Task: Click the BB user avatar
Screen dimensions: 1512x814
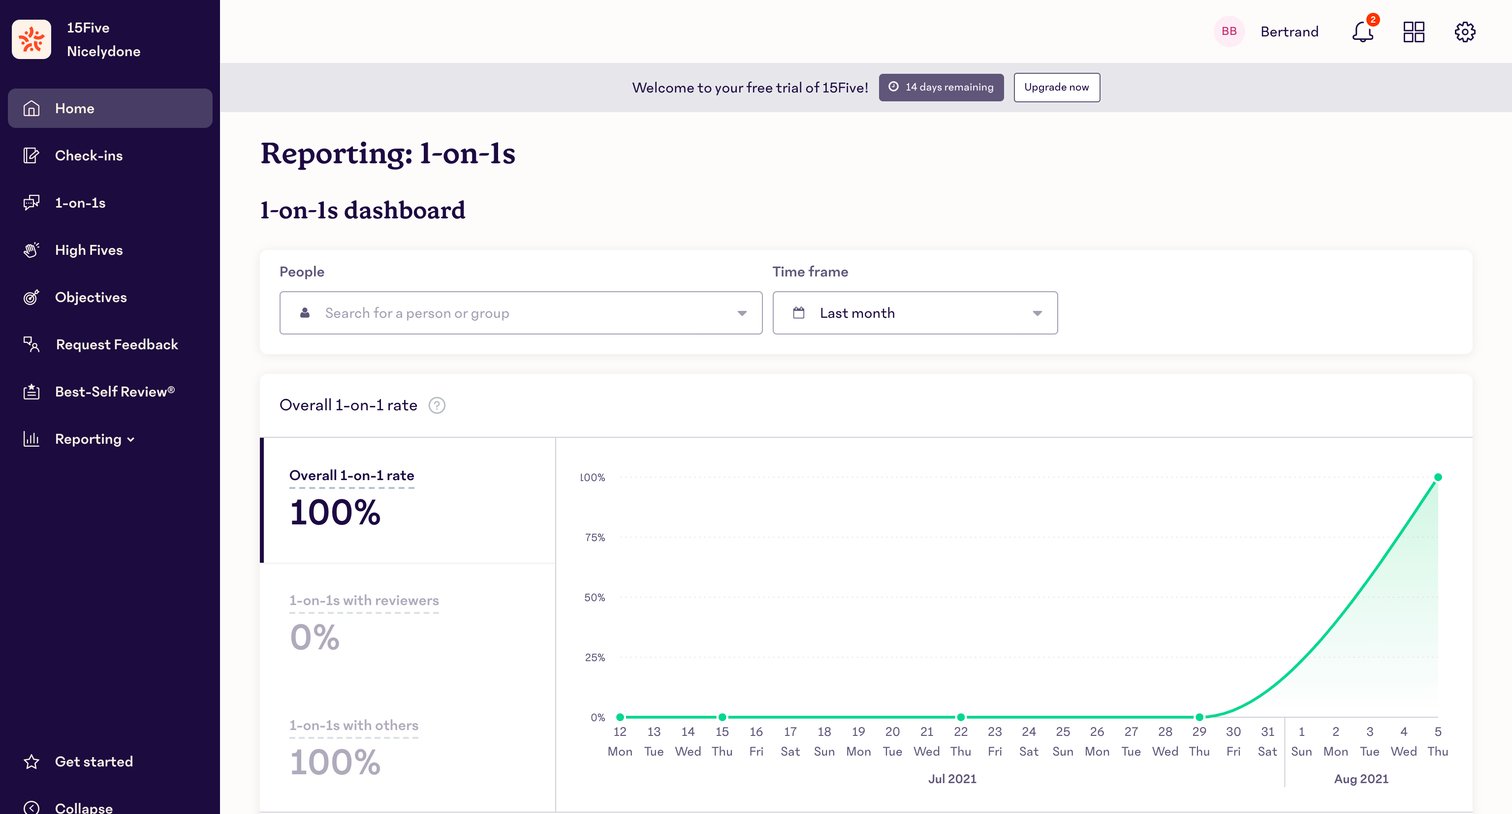Action: (x=1229, y=32)
